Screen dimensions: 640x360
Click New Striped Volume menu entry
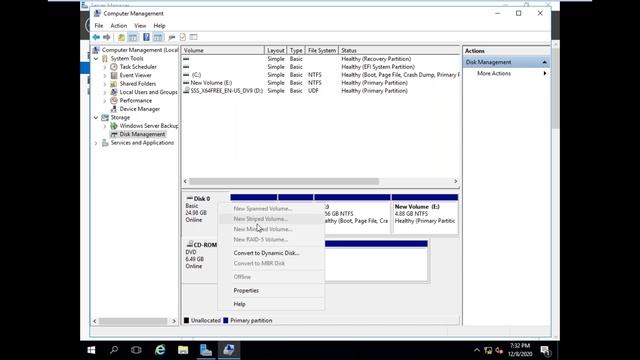[271, 219]
